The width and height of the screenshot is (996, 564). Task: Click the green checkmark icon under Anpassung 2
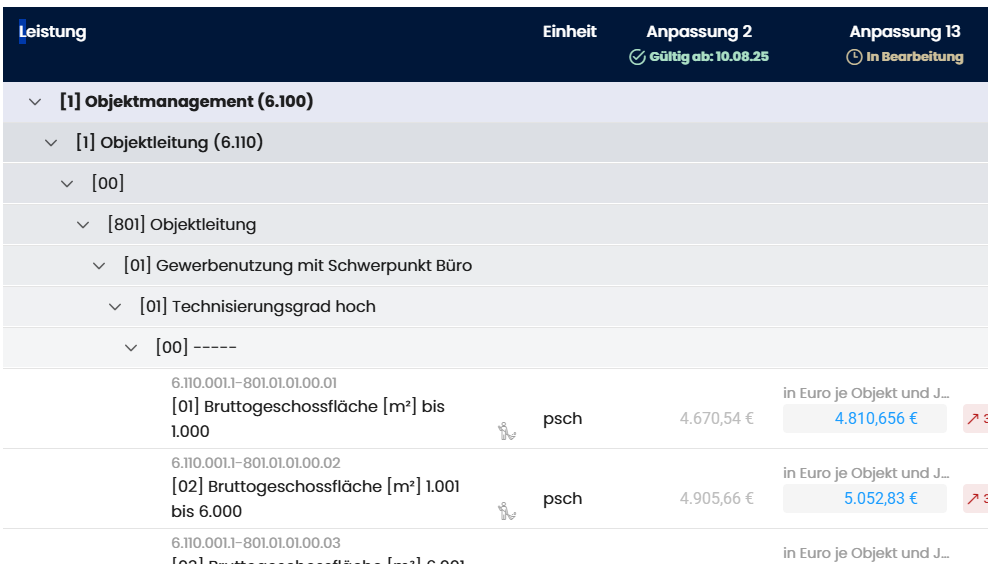(637, 57)
